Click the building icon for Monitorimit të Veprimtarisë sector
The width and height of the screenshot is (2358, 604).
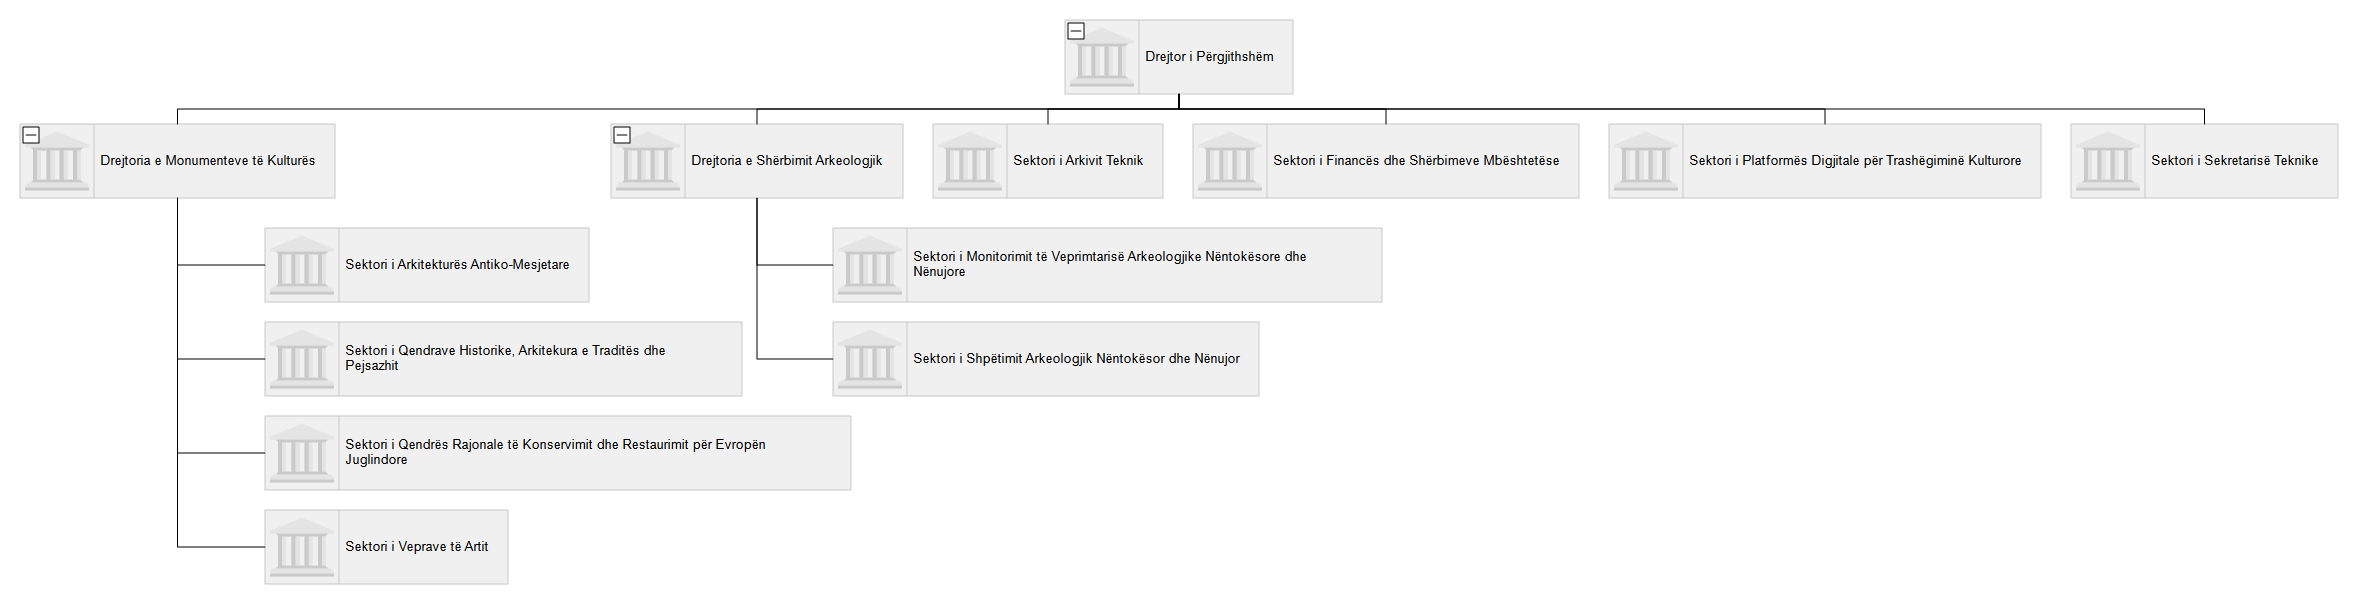[x=869, y=265]
